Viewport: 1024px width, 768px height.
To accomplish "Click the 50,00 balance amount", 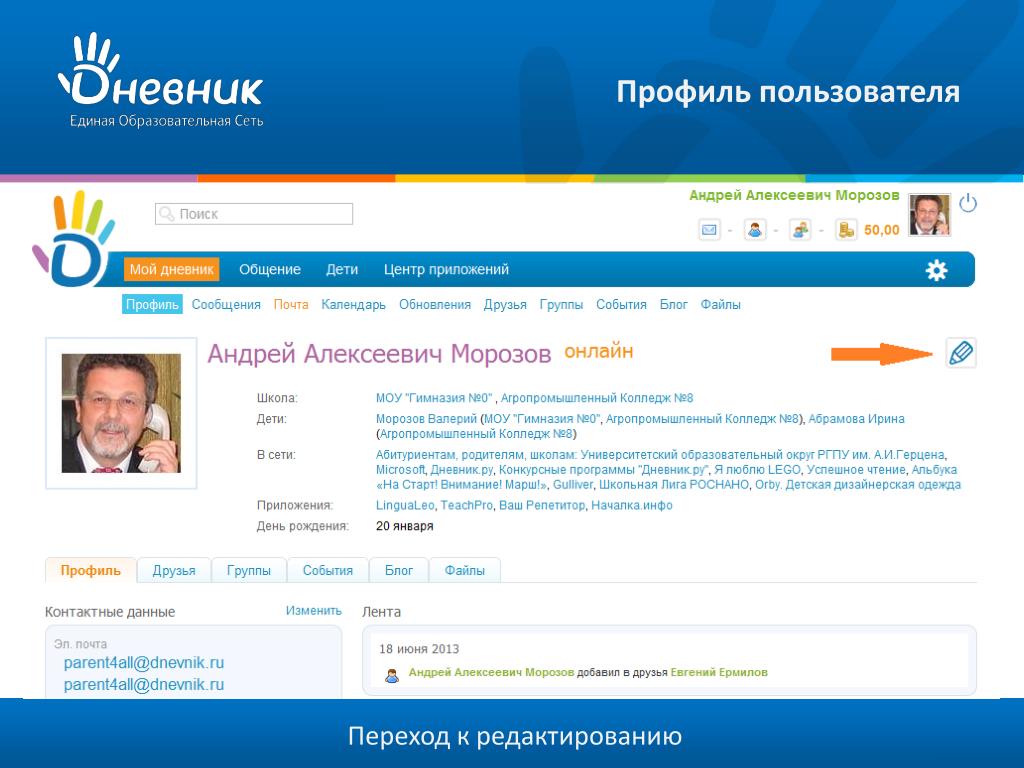I will click(882, 230).
